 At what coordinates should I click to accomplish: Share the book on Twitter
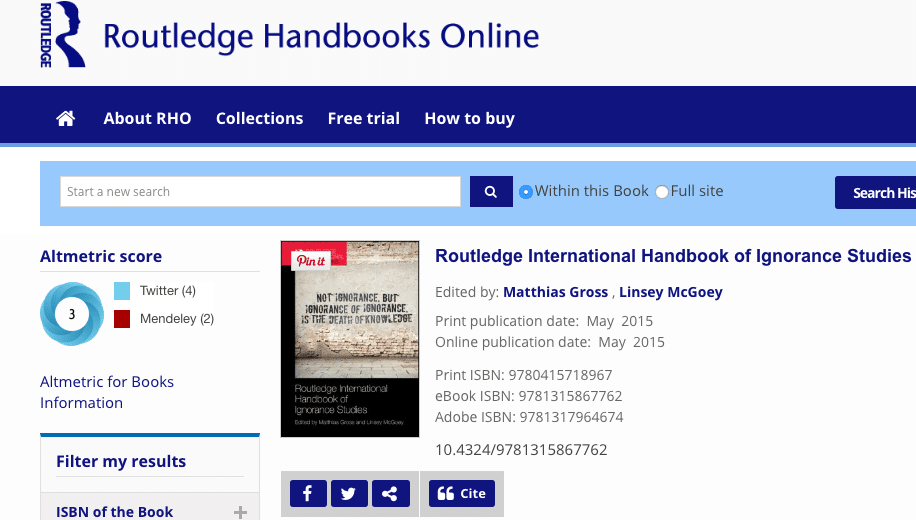(x=349, y=494)
